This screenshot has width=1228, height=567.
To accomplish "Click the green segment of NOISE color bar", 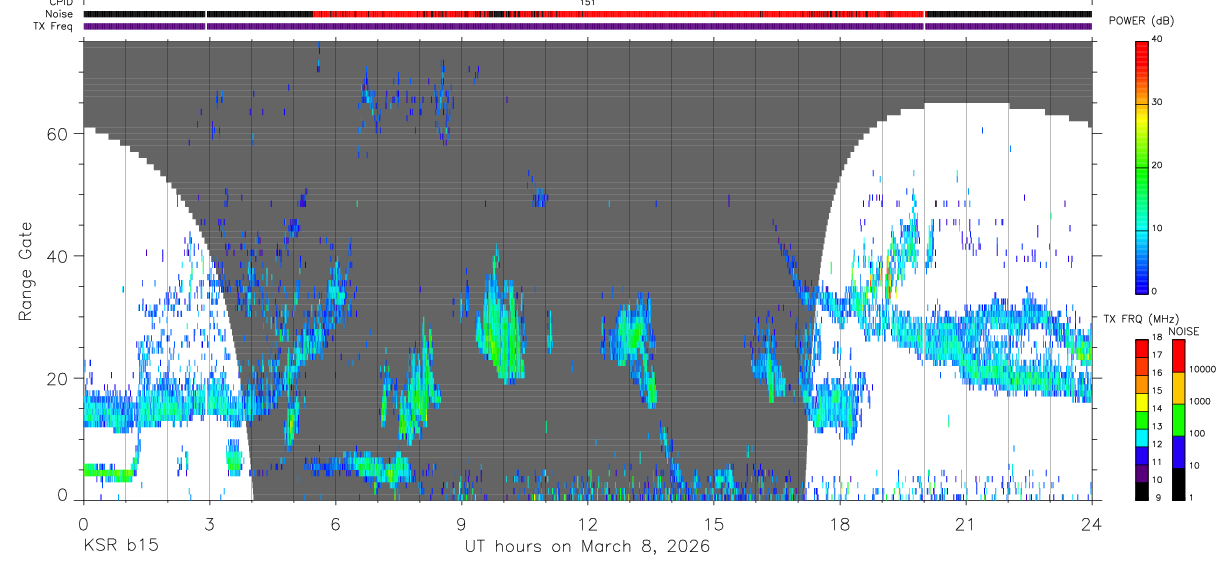I will click(x=1179, y=420).
